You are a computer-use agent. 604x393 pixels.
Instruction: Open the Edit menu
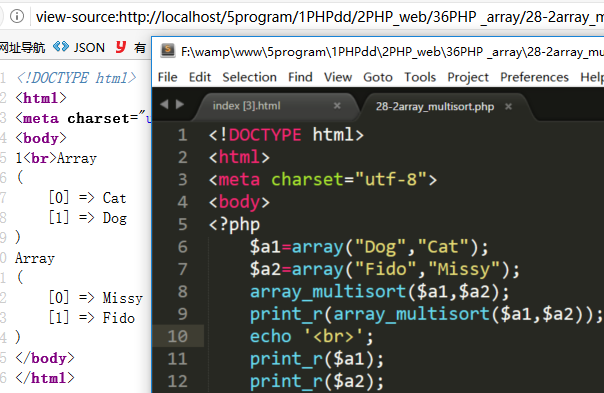[x=200, y=77]
